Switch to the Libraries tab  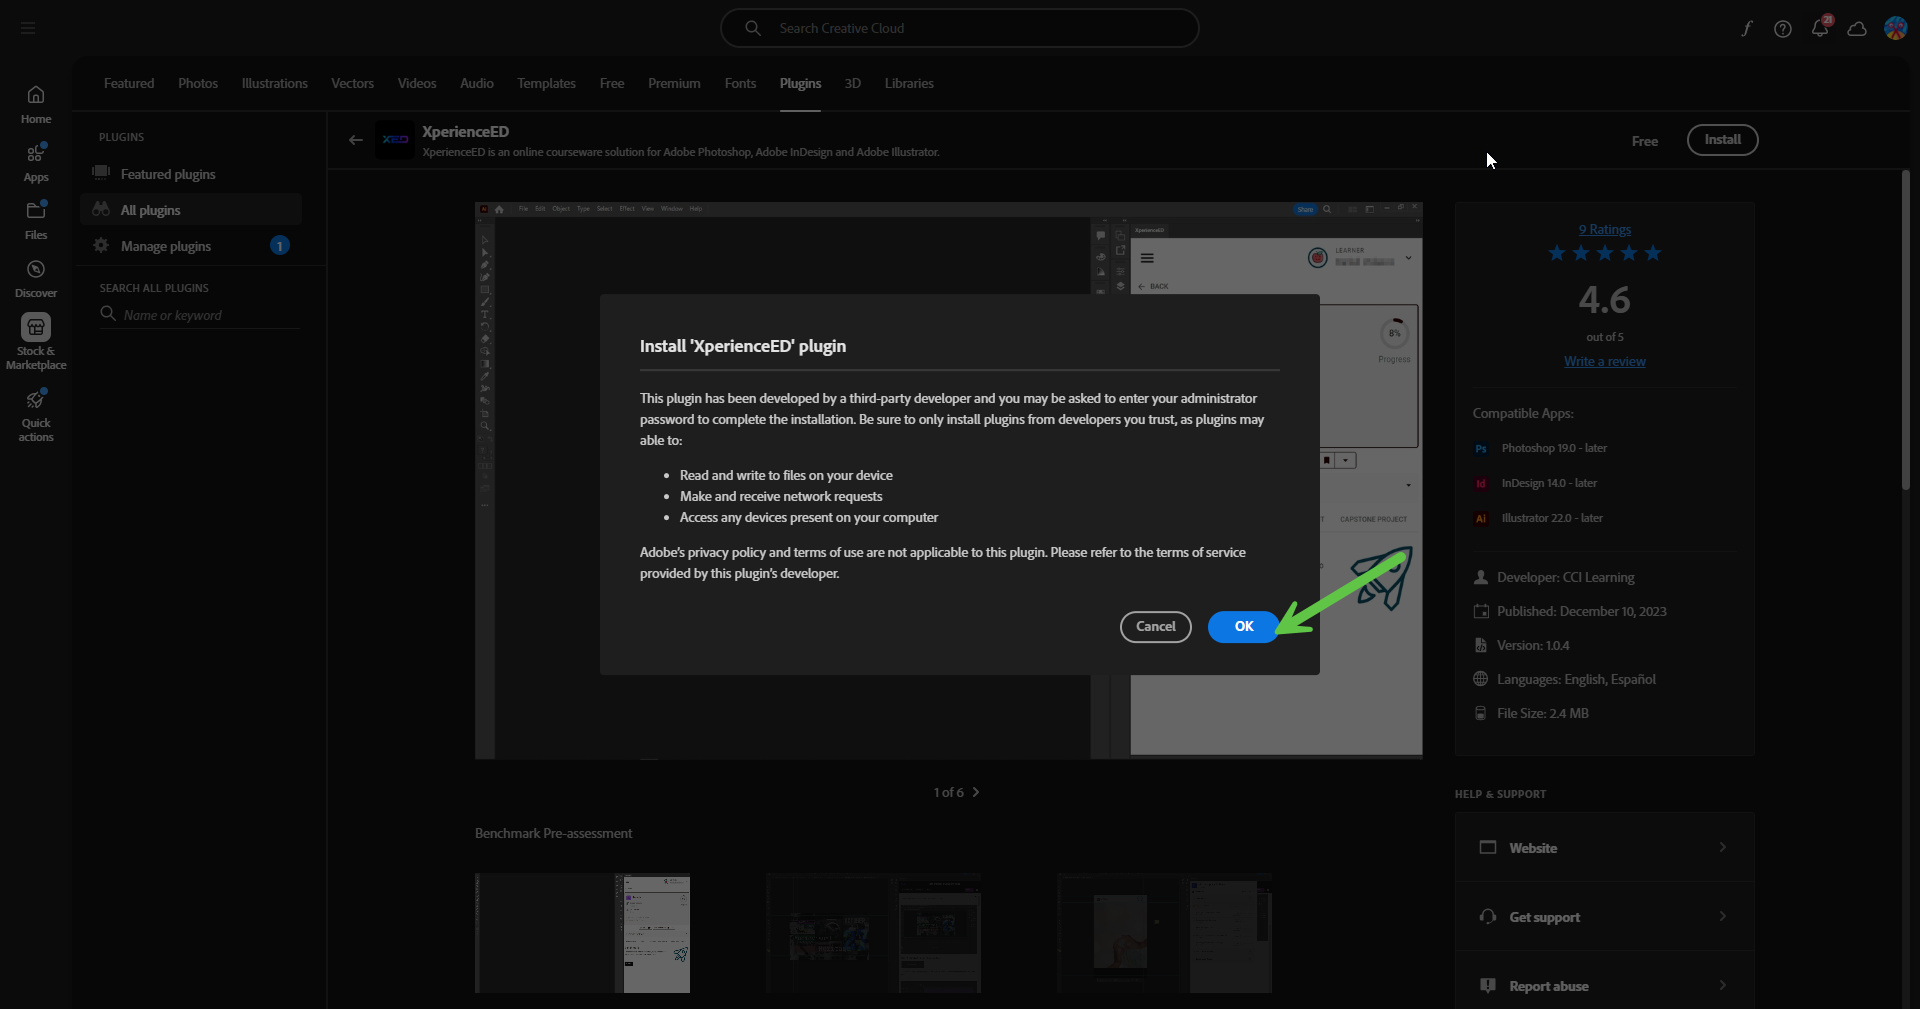tap(909, 84)
